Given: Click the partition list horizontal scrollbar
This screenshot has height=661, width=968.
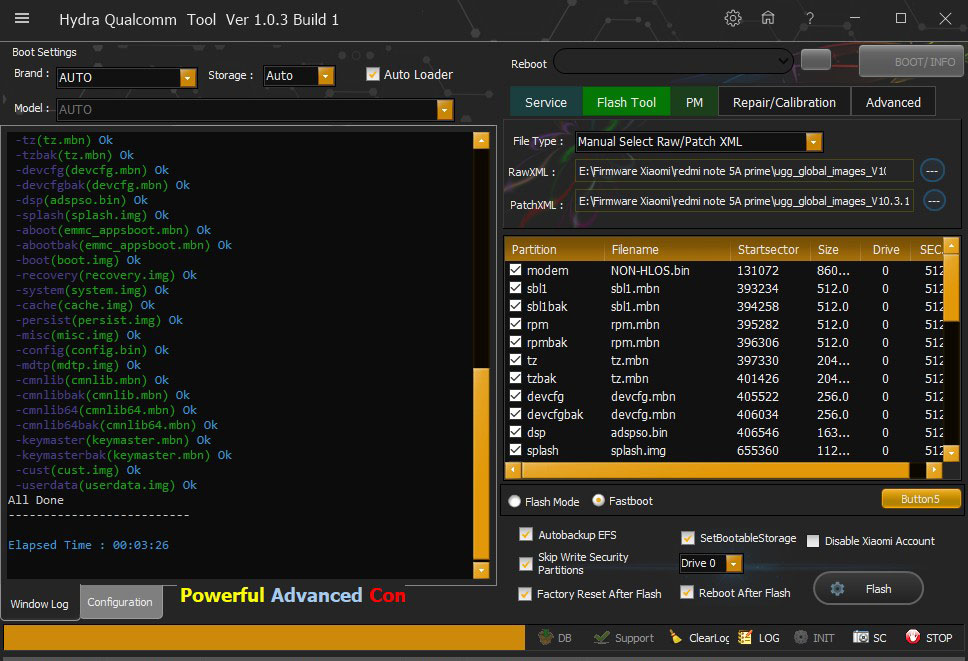Looking at the screenshot, I should pos(715,470).
